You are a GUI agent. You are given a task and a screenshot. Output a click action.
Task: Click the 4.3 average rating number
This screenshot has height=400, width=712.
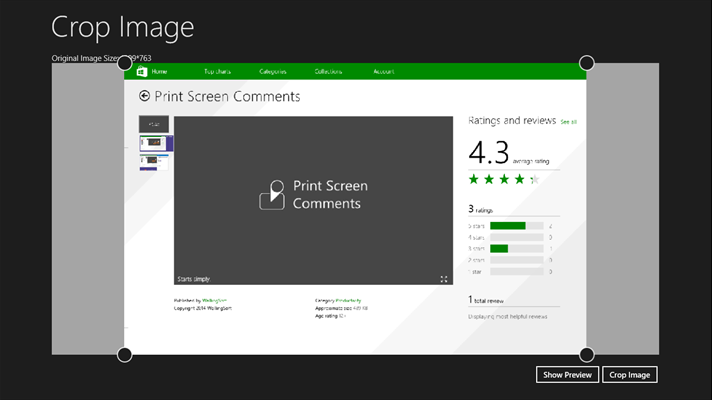tap(489, 152)
